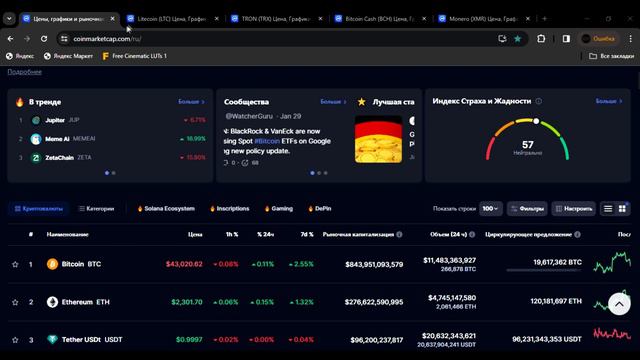
Task: Click the Настроить button
Action: (573, 209)
